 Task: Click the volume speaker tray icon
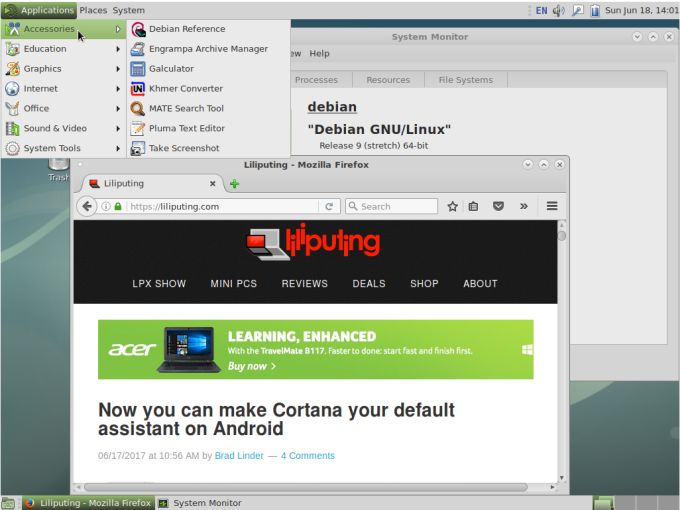coord(559,10)
